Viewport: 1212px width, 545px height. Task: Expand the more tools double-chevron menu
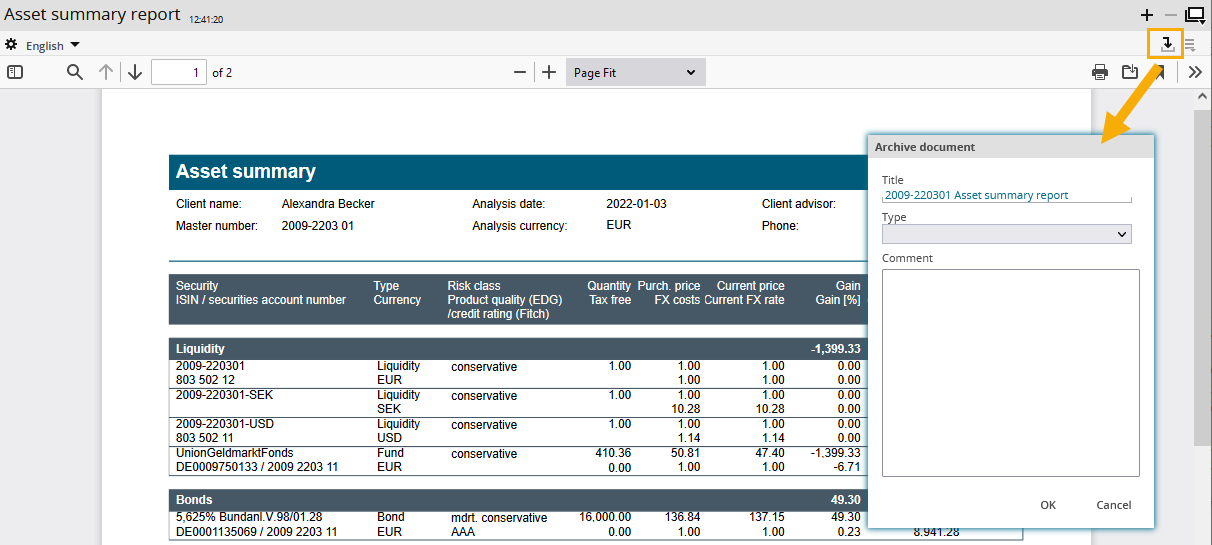pos(1195,72)
